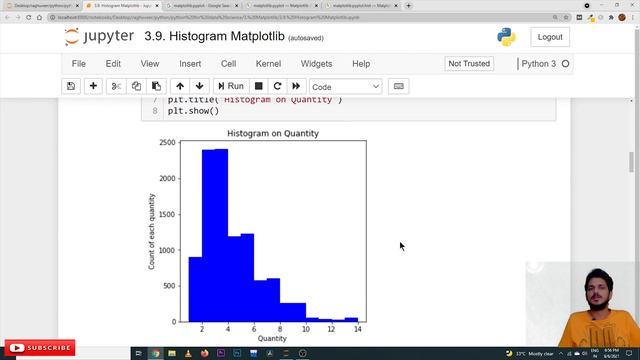Viewport: 640px width, 360px height.
Task: Click the Python logo in the header
Action: [x=506, y=37]
